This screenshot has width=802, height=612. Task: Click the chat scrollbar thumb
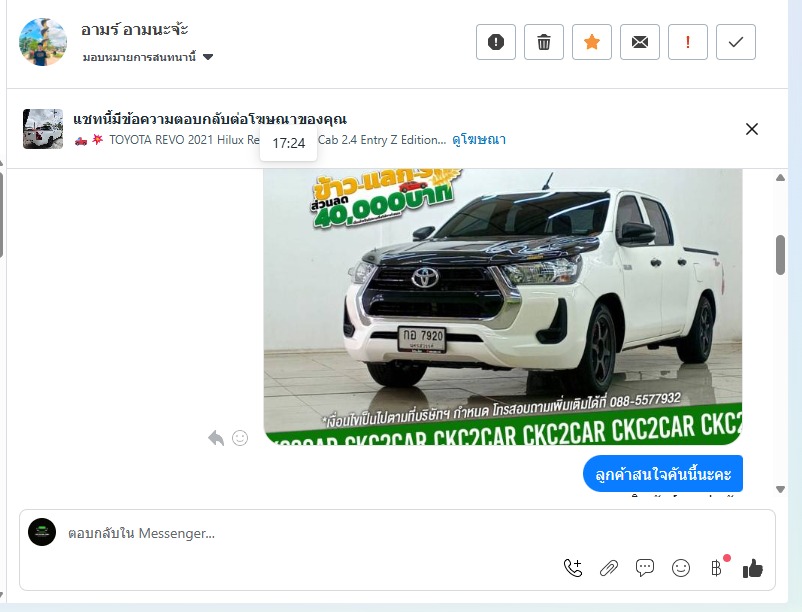point(780,255)
